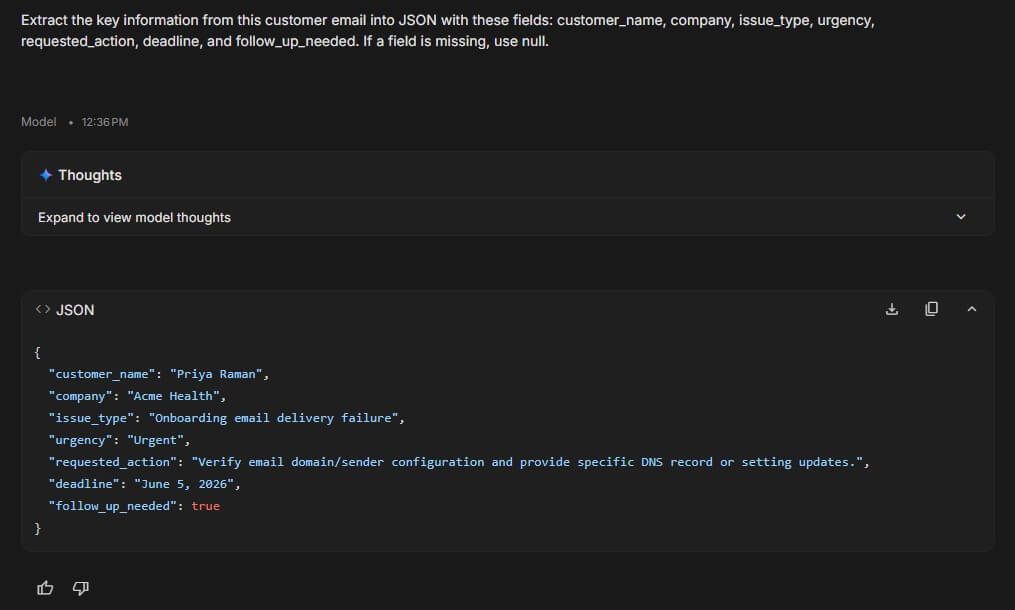Give thumbs down to the response

pos(80,588)
